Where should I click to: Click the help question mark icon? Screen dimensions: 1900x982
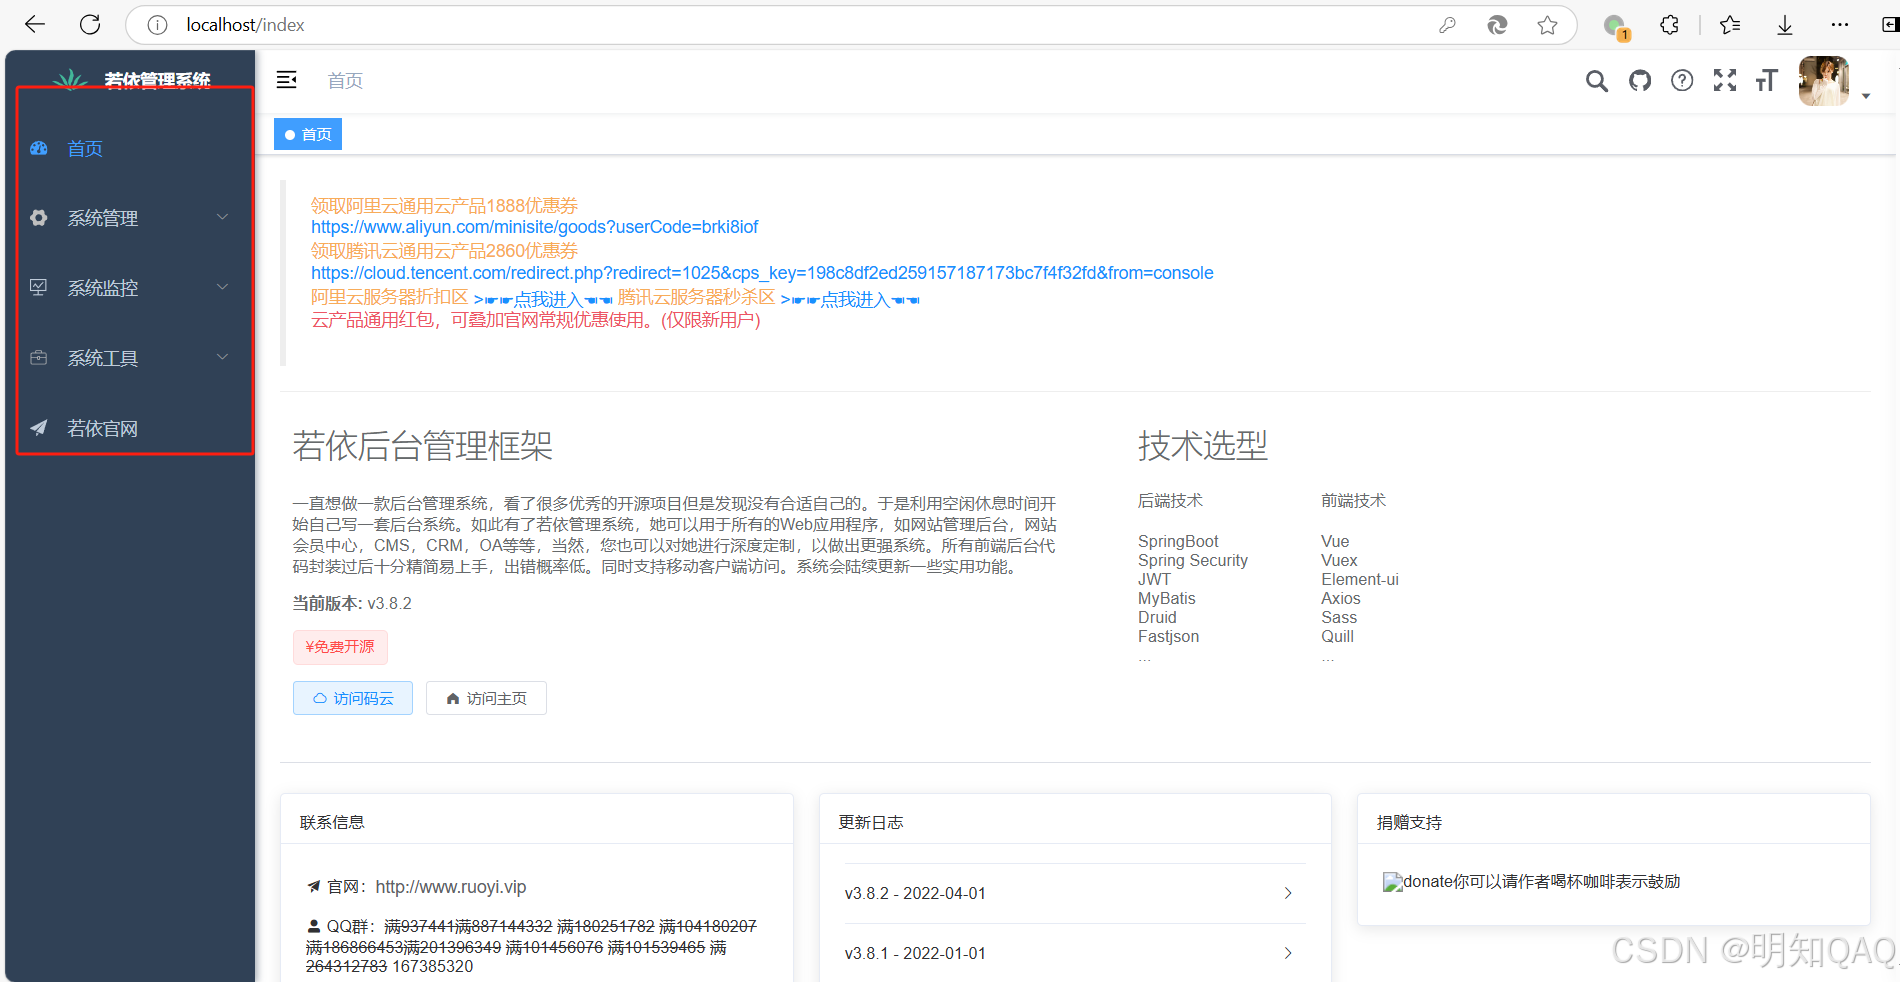point(1682,80)
